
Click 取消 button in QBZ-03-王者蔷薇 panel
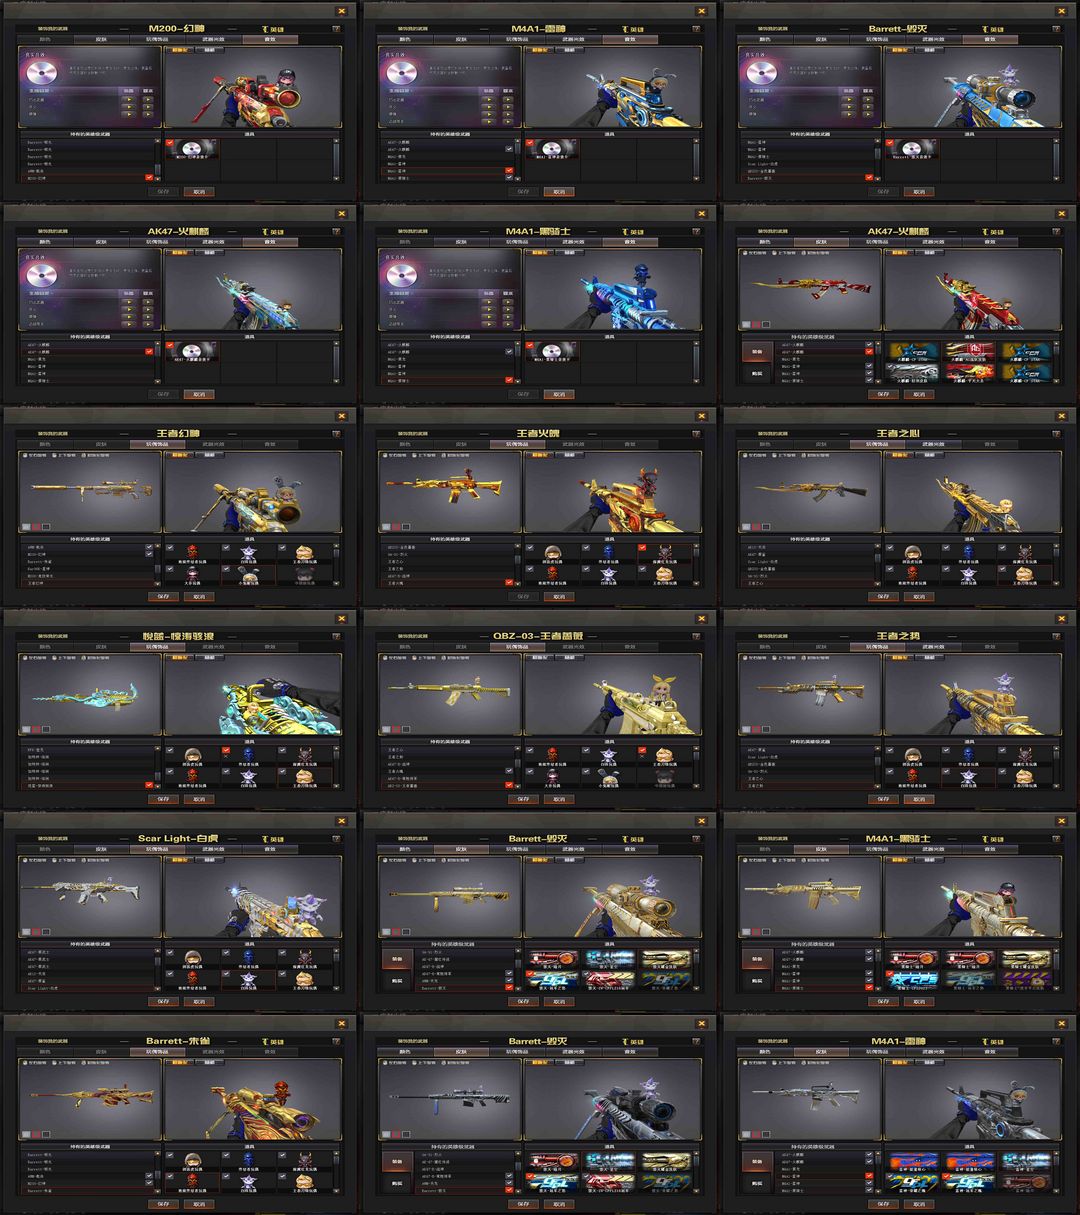click(x=558, y=799)
